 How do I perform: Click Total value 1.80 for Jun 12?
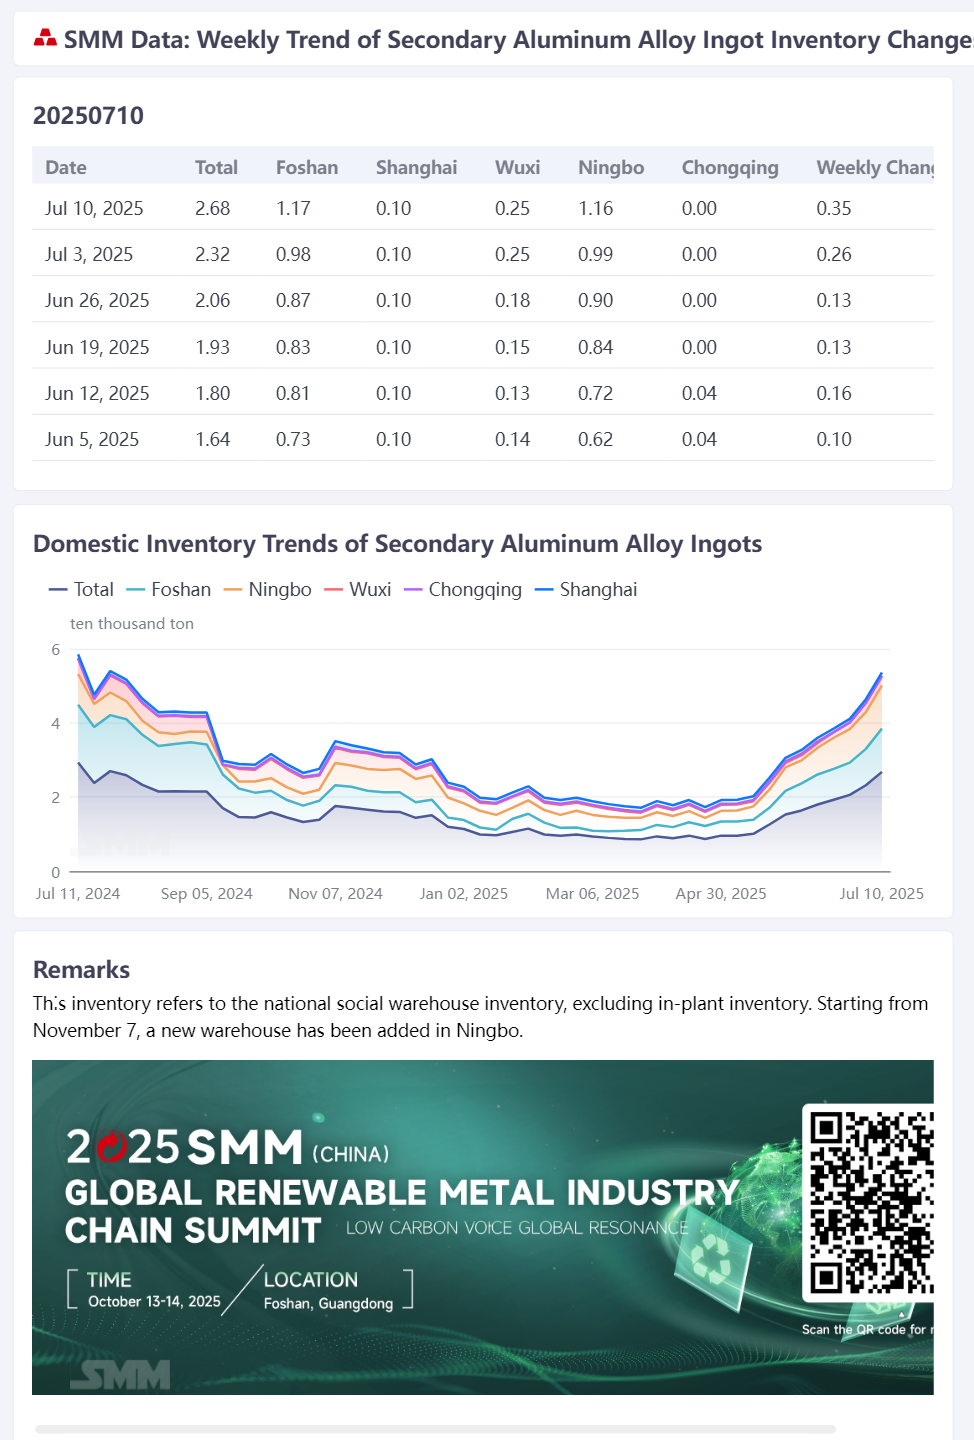click(x=212, y=393)
